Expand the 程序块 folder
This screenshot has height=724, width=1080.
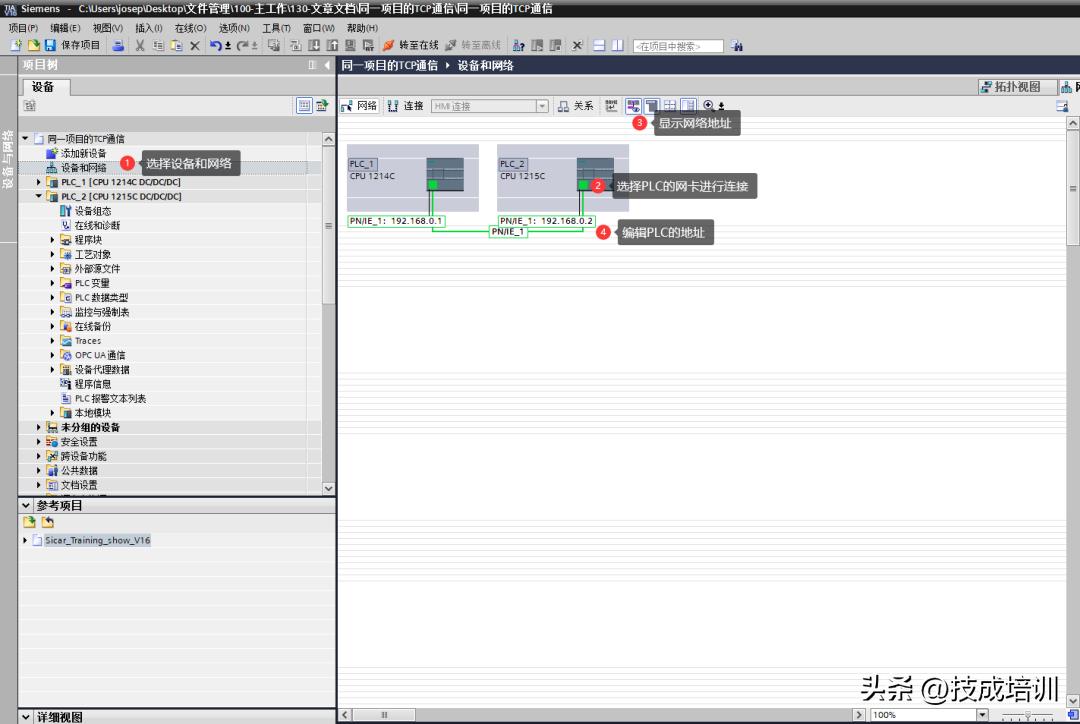(x=53, y=240)
